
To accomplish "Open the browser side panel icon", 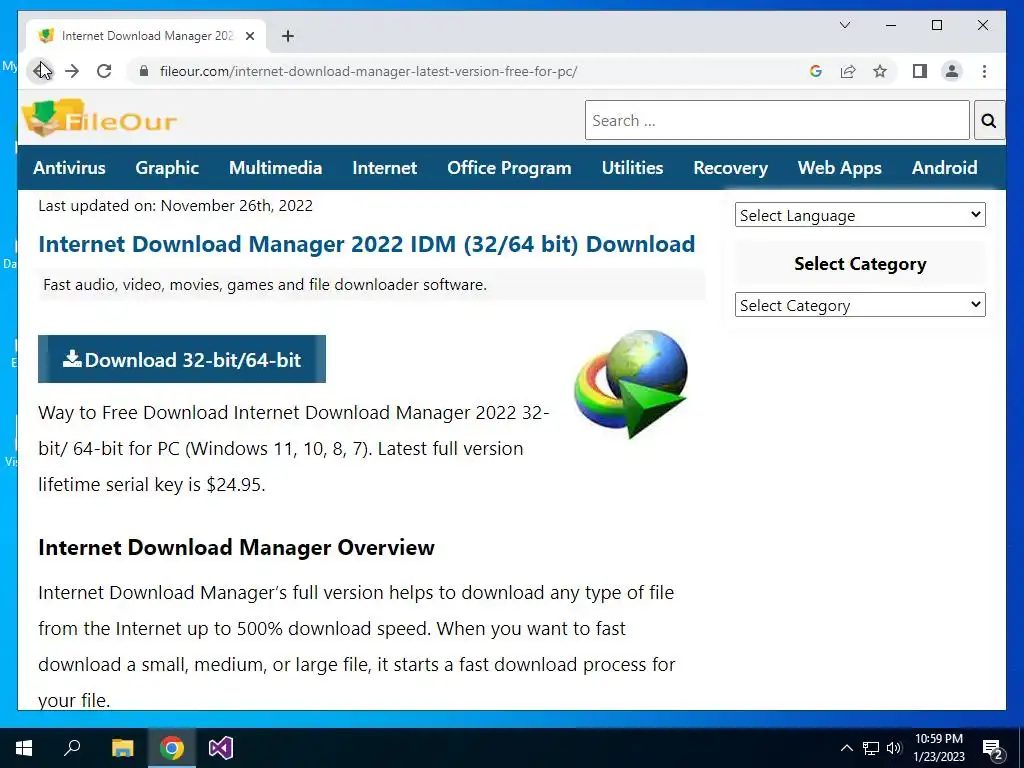I will (x=920, y=71).
